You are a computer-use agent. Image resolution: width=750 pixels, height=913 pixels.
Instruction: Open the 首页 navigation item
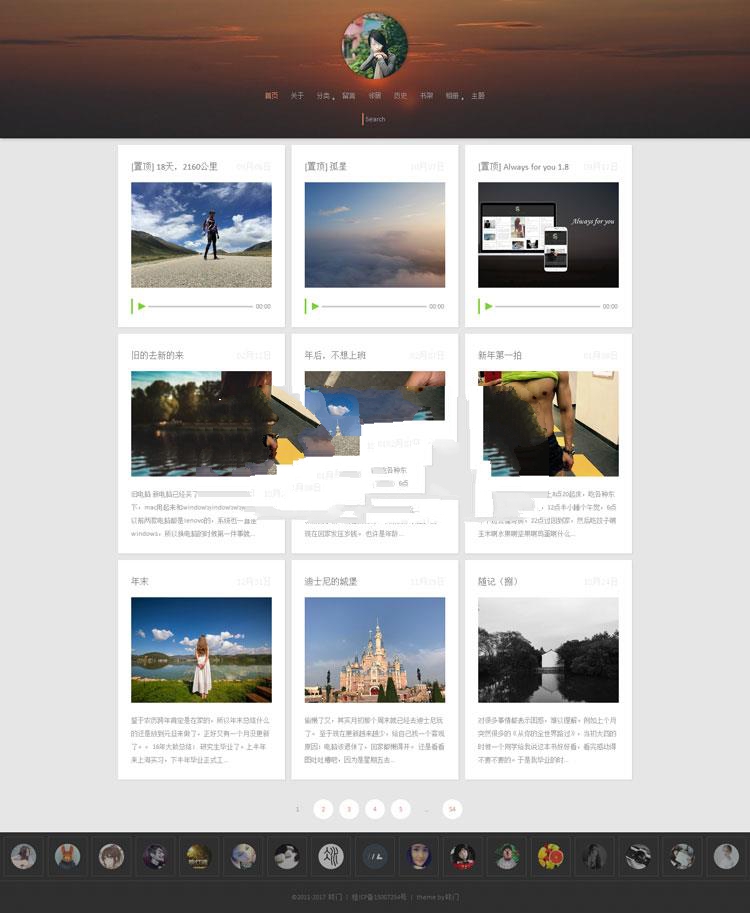coord(271,96)
